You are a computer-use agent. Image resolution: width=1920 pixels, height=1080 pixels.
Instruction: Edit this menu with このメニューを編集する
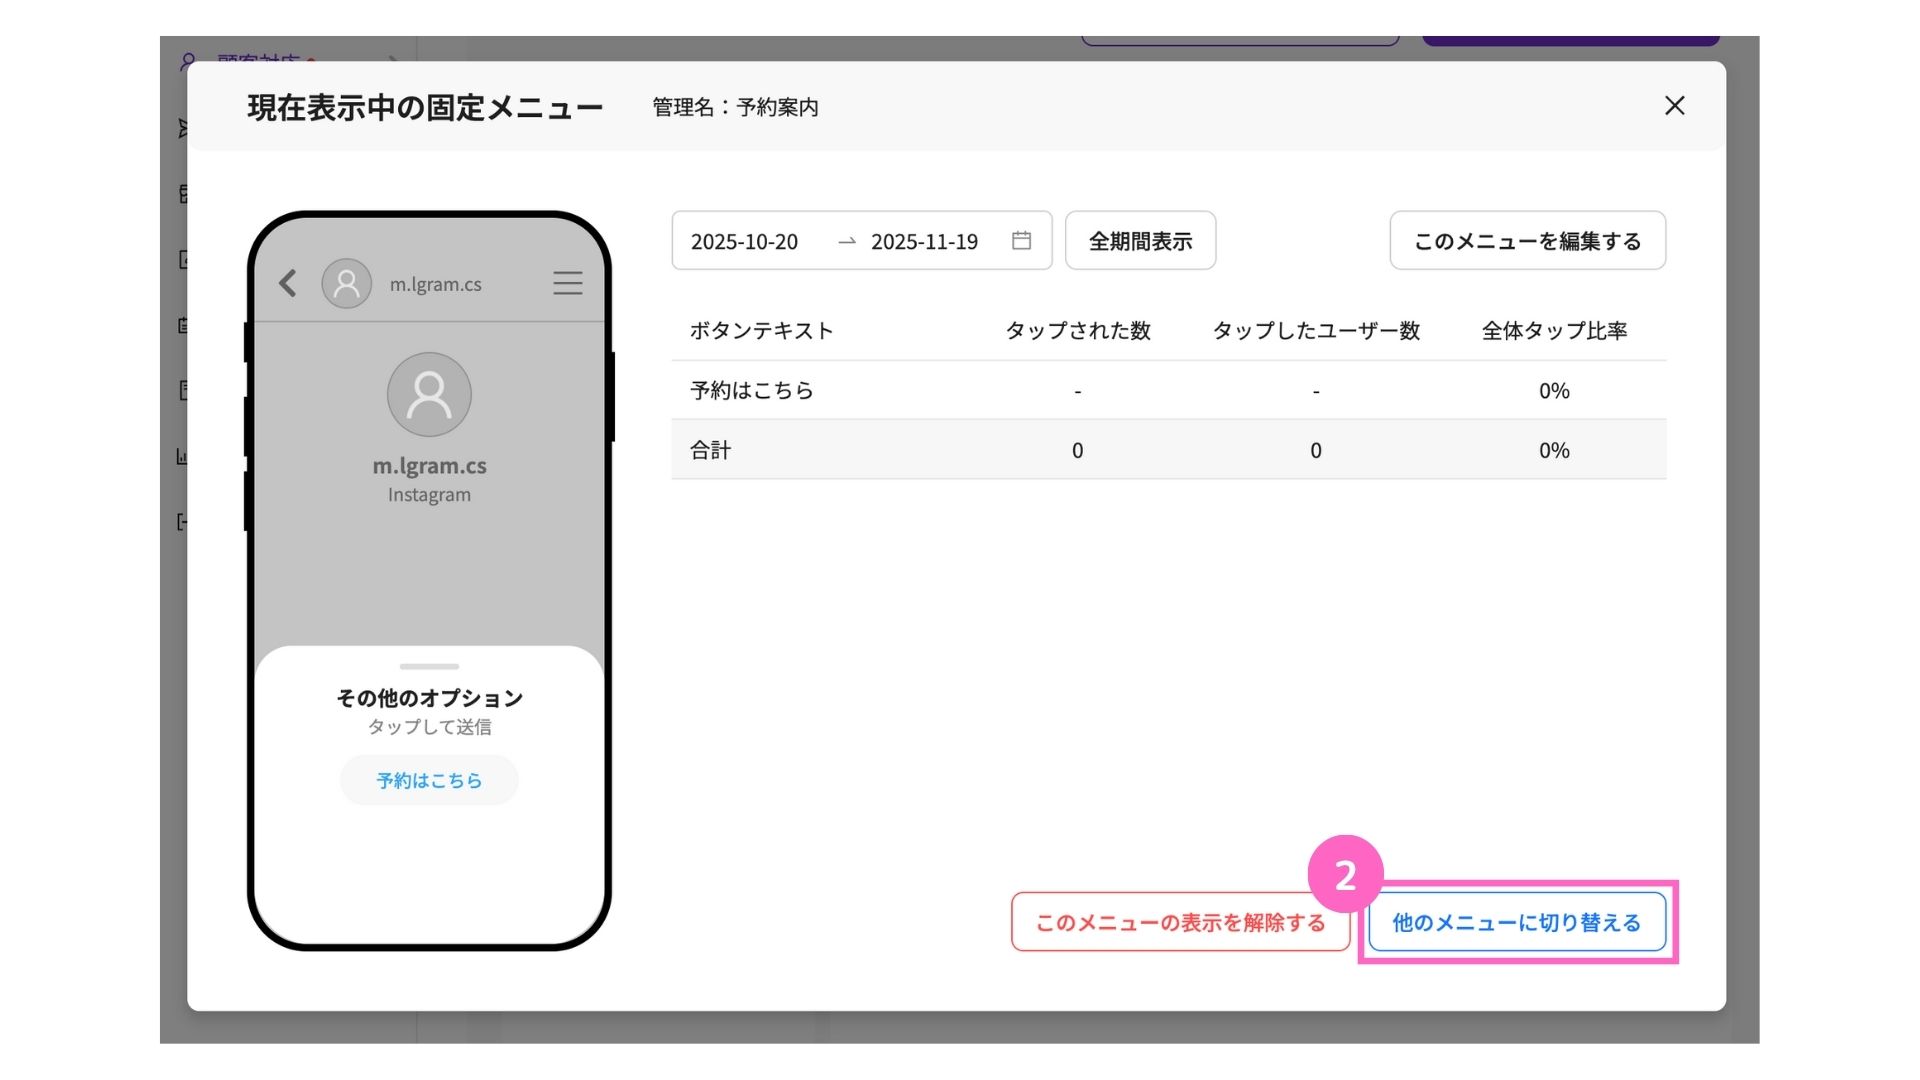[1527, 241]
